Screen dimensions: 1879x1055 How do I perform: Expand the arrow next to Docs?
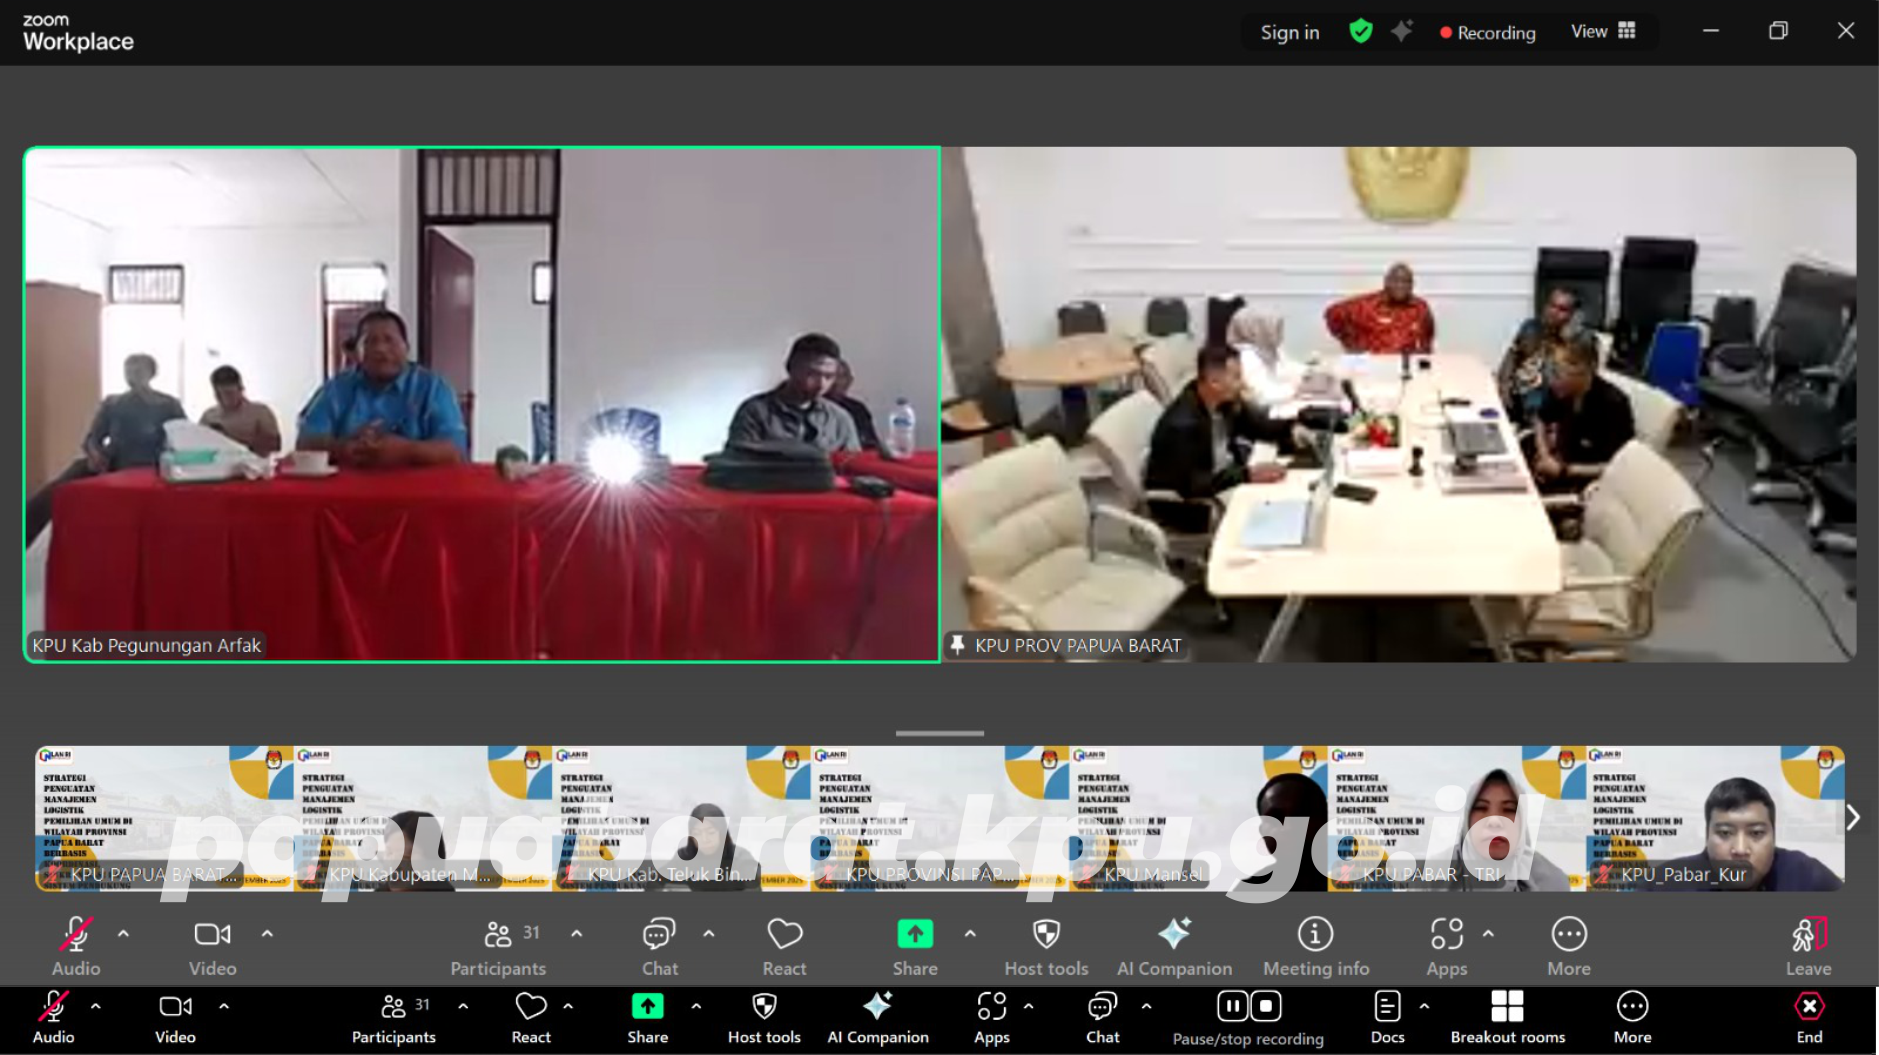point(1424,1006)
